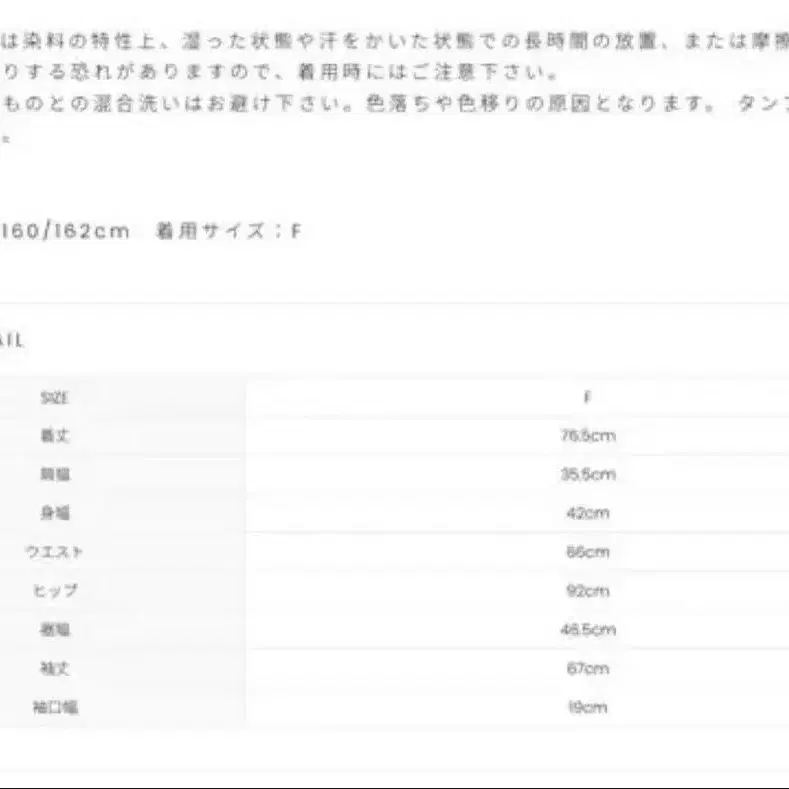Screen dimensions: 789x789
Task: Select the 48.5cm value
Action: [588, 629]
